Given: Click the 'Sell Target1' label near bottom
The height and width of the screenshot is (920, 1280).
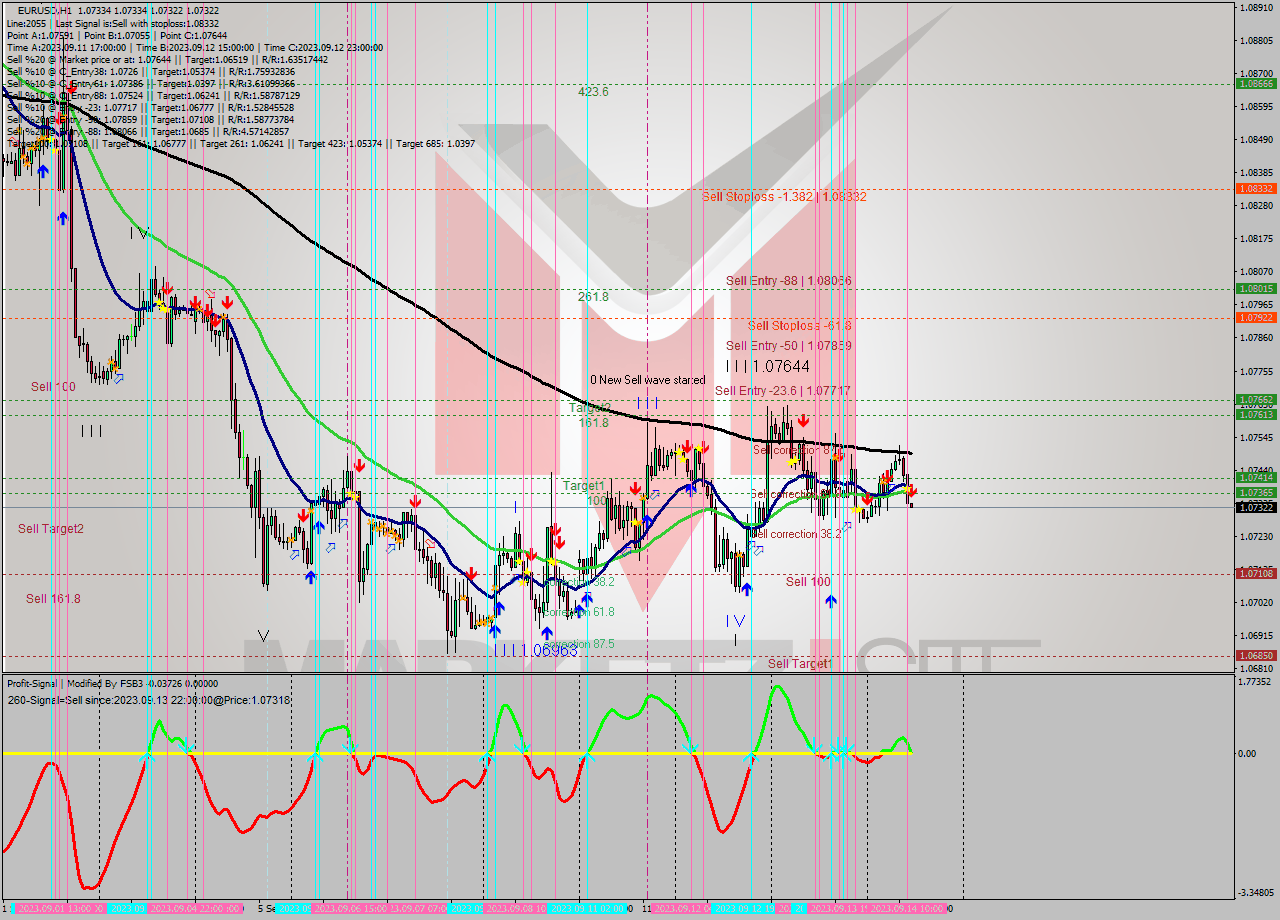Looking at the screenshot, I should click(x=800, y=664).
